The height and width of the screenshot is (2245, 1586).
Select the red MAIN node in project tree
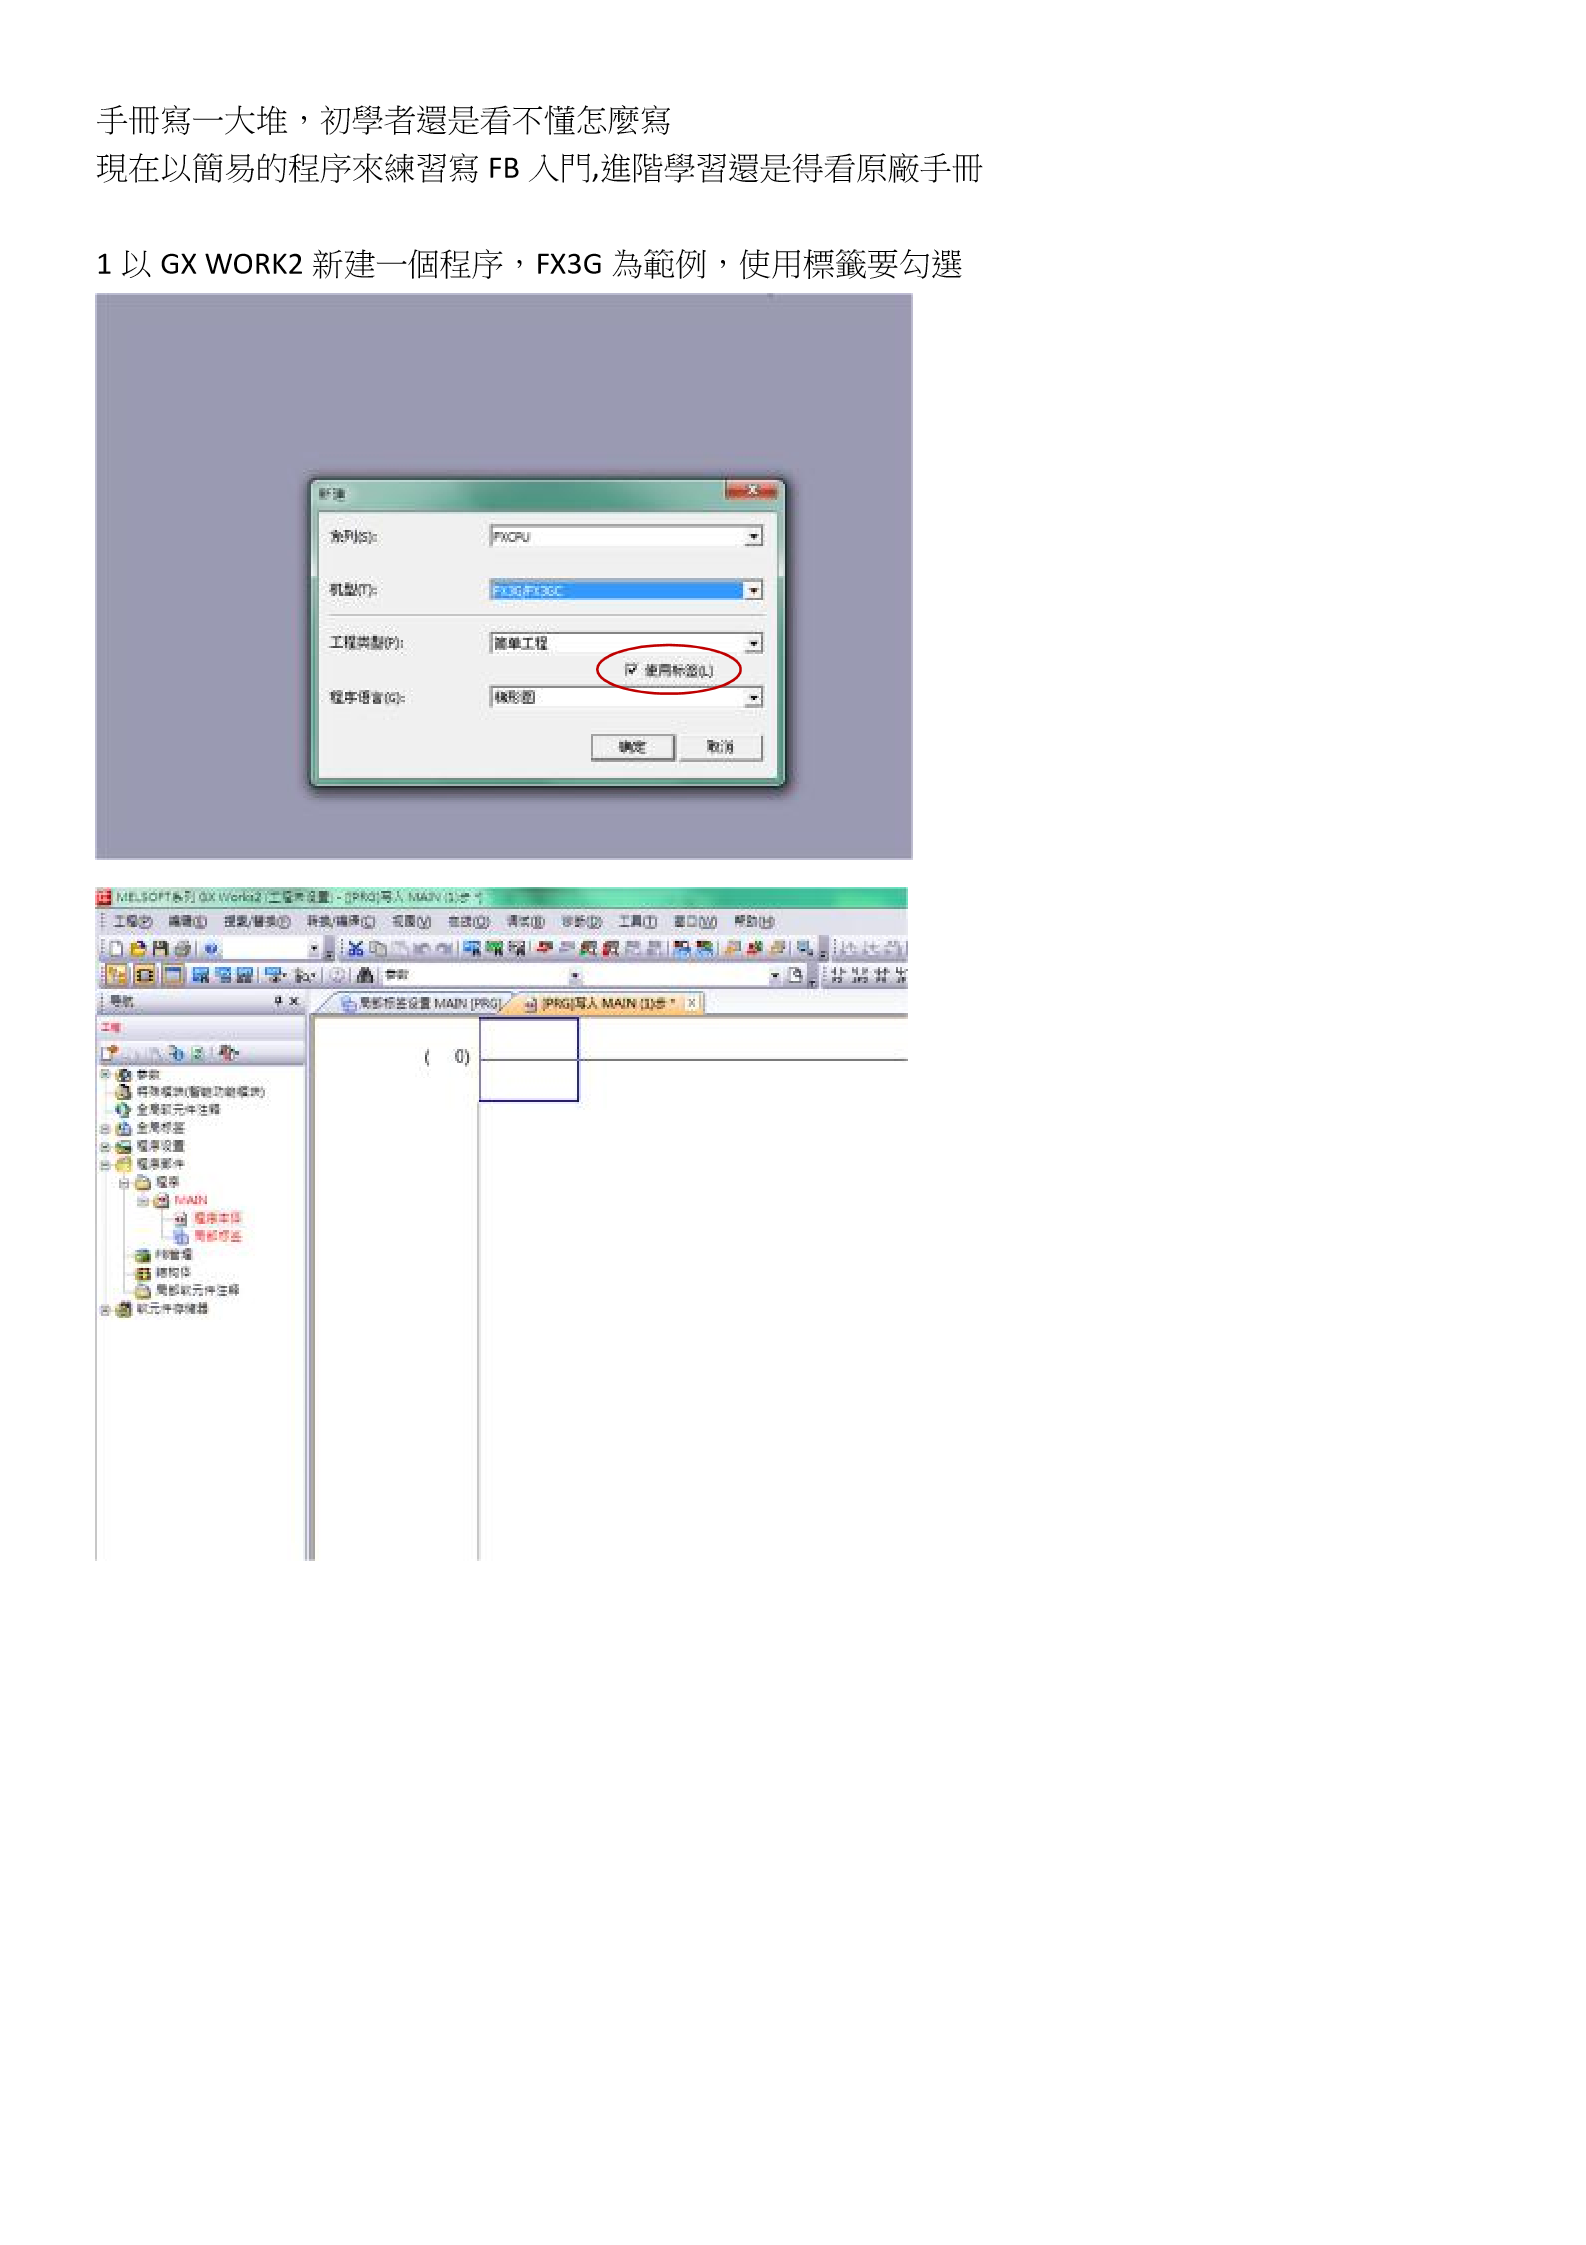[190, 1200]
